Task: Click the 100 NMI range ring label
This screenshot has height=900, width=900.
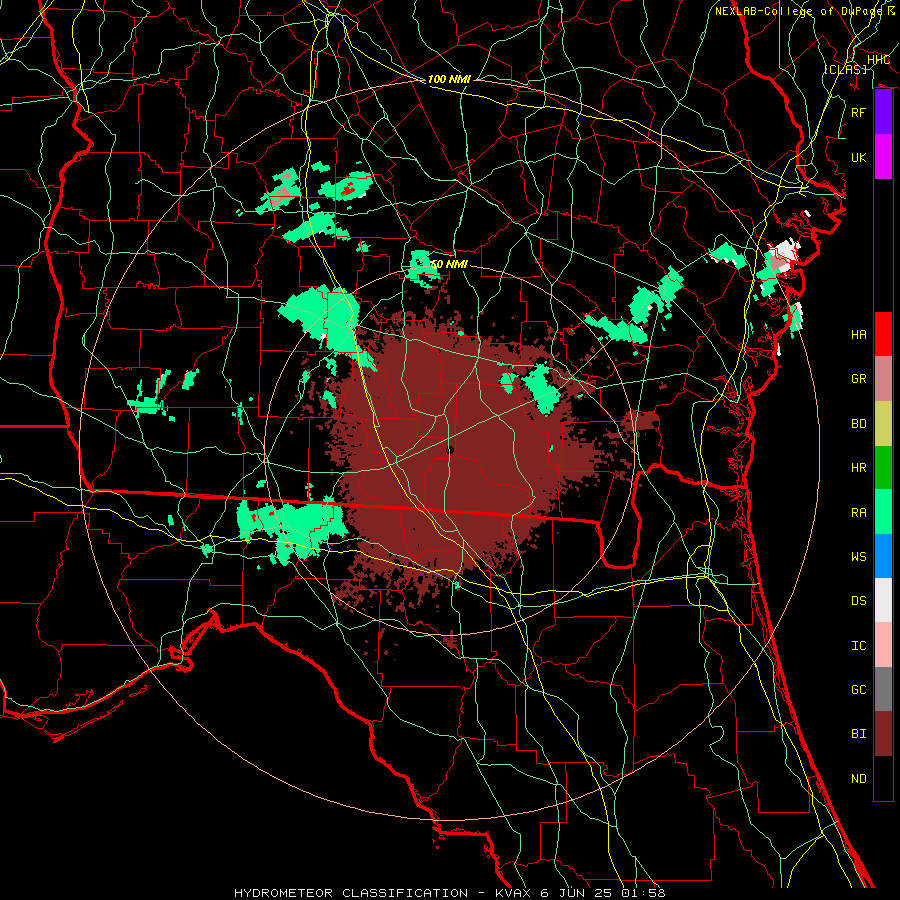Action: point(449,79)
